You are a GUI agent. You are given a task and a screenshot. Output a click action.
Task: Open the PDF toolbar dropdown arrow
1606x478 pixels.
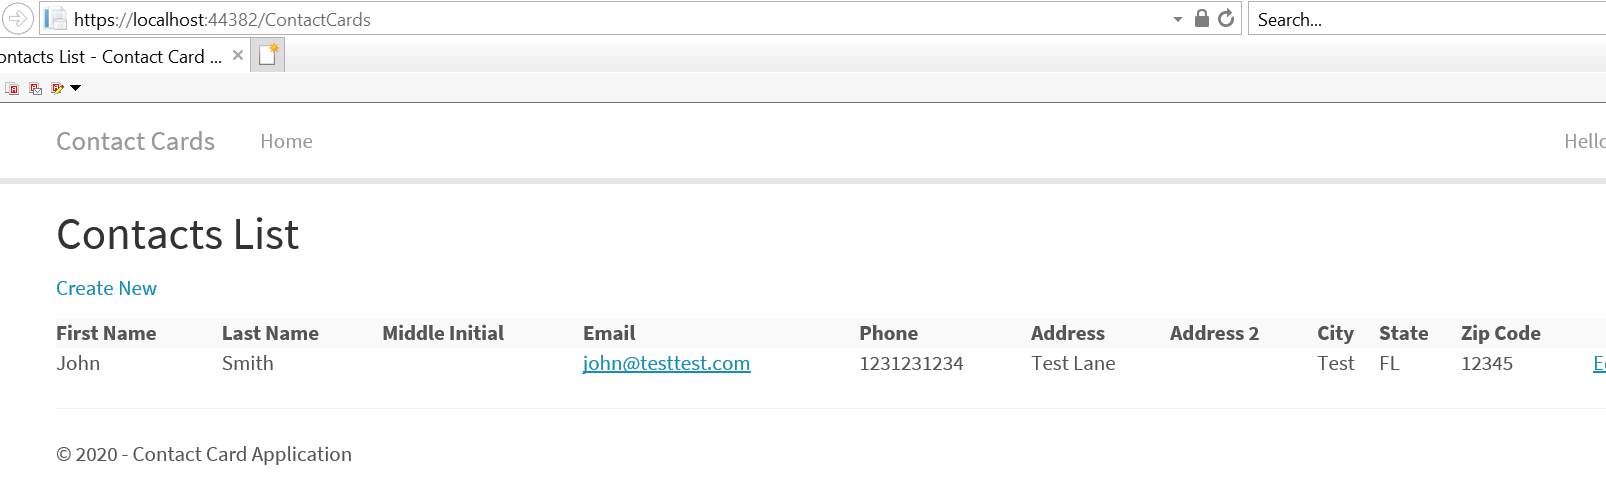point(76,89)
